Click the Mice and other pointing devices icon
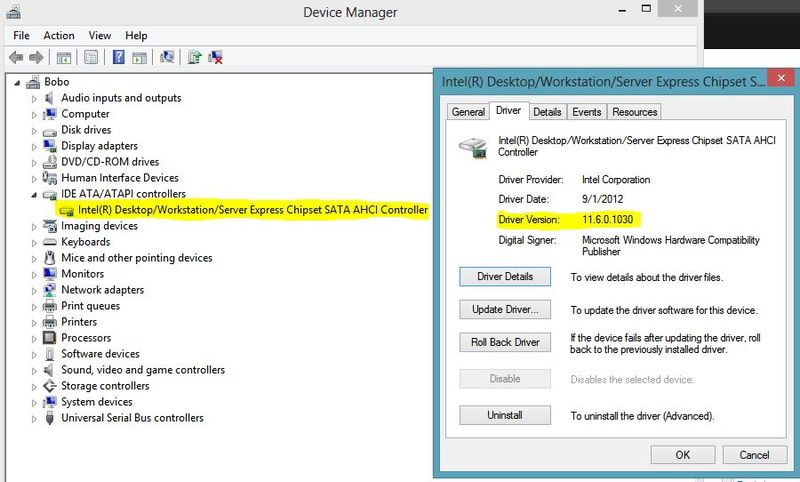The width and height of the screenshot is (800, 482). (x=49, y=258)
